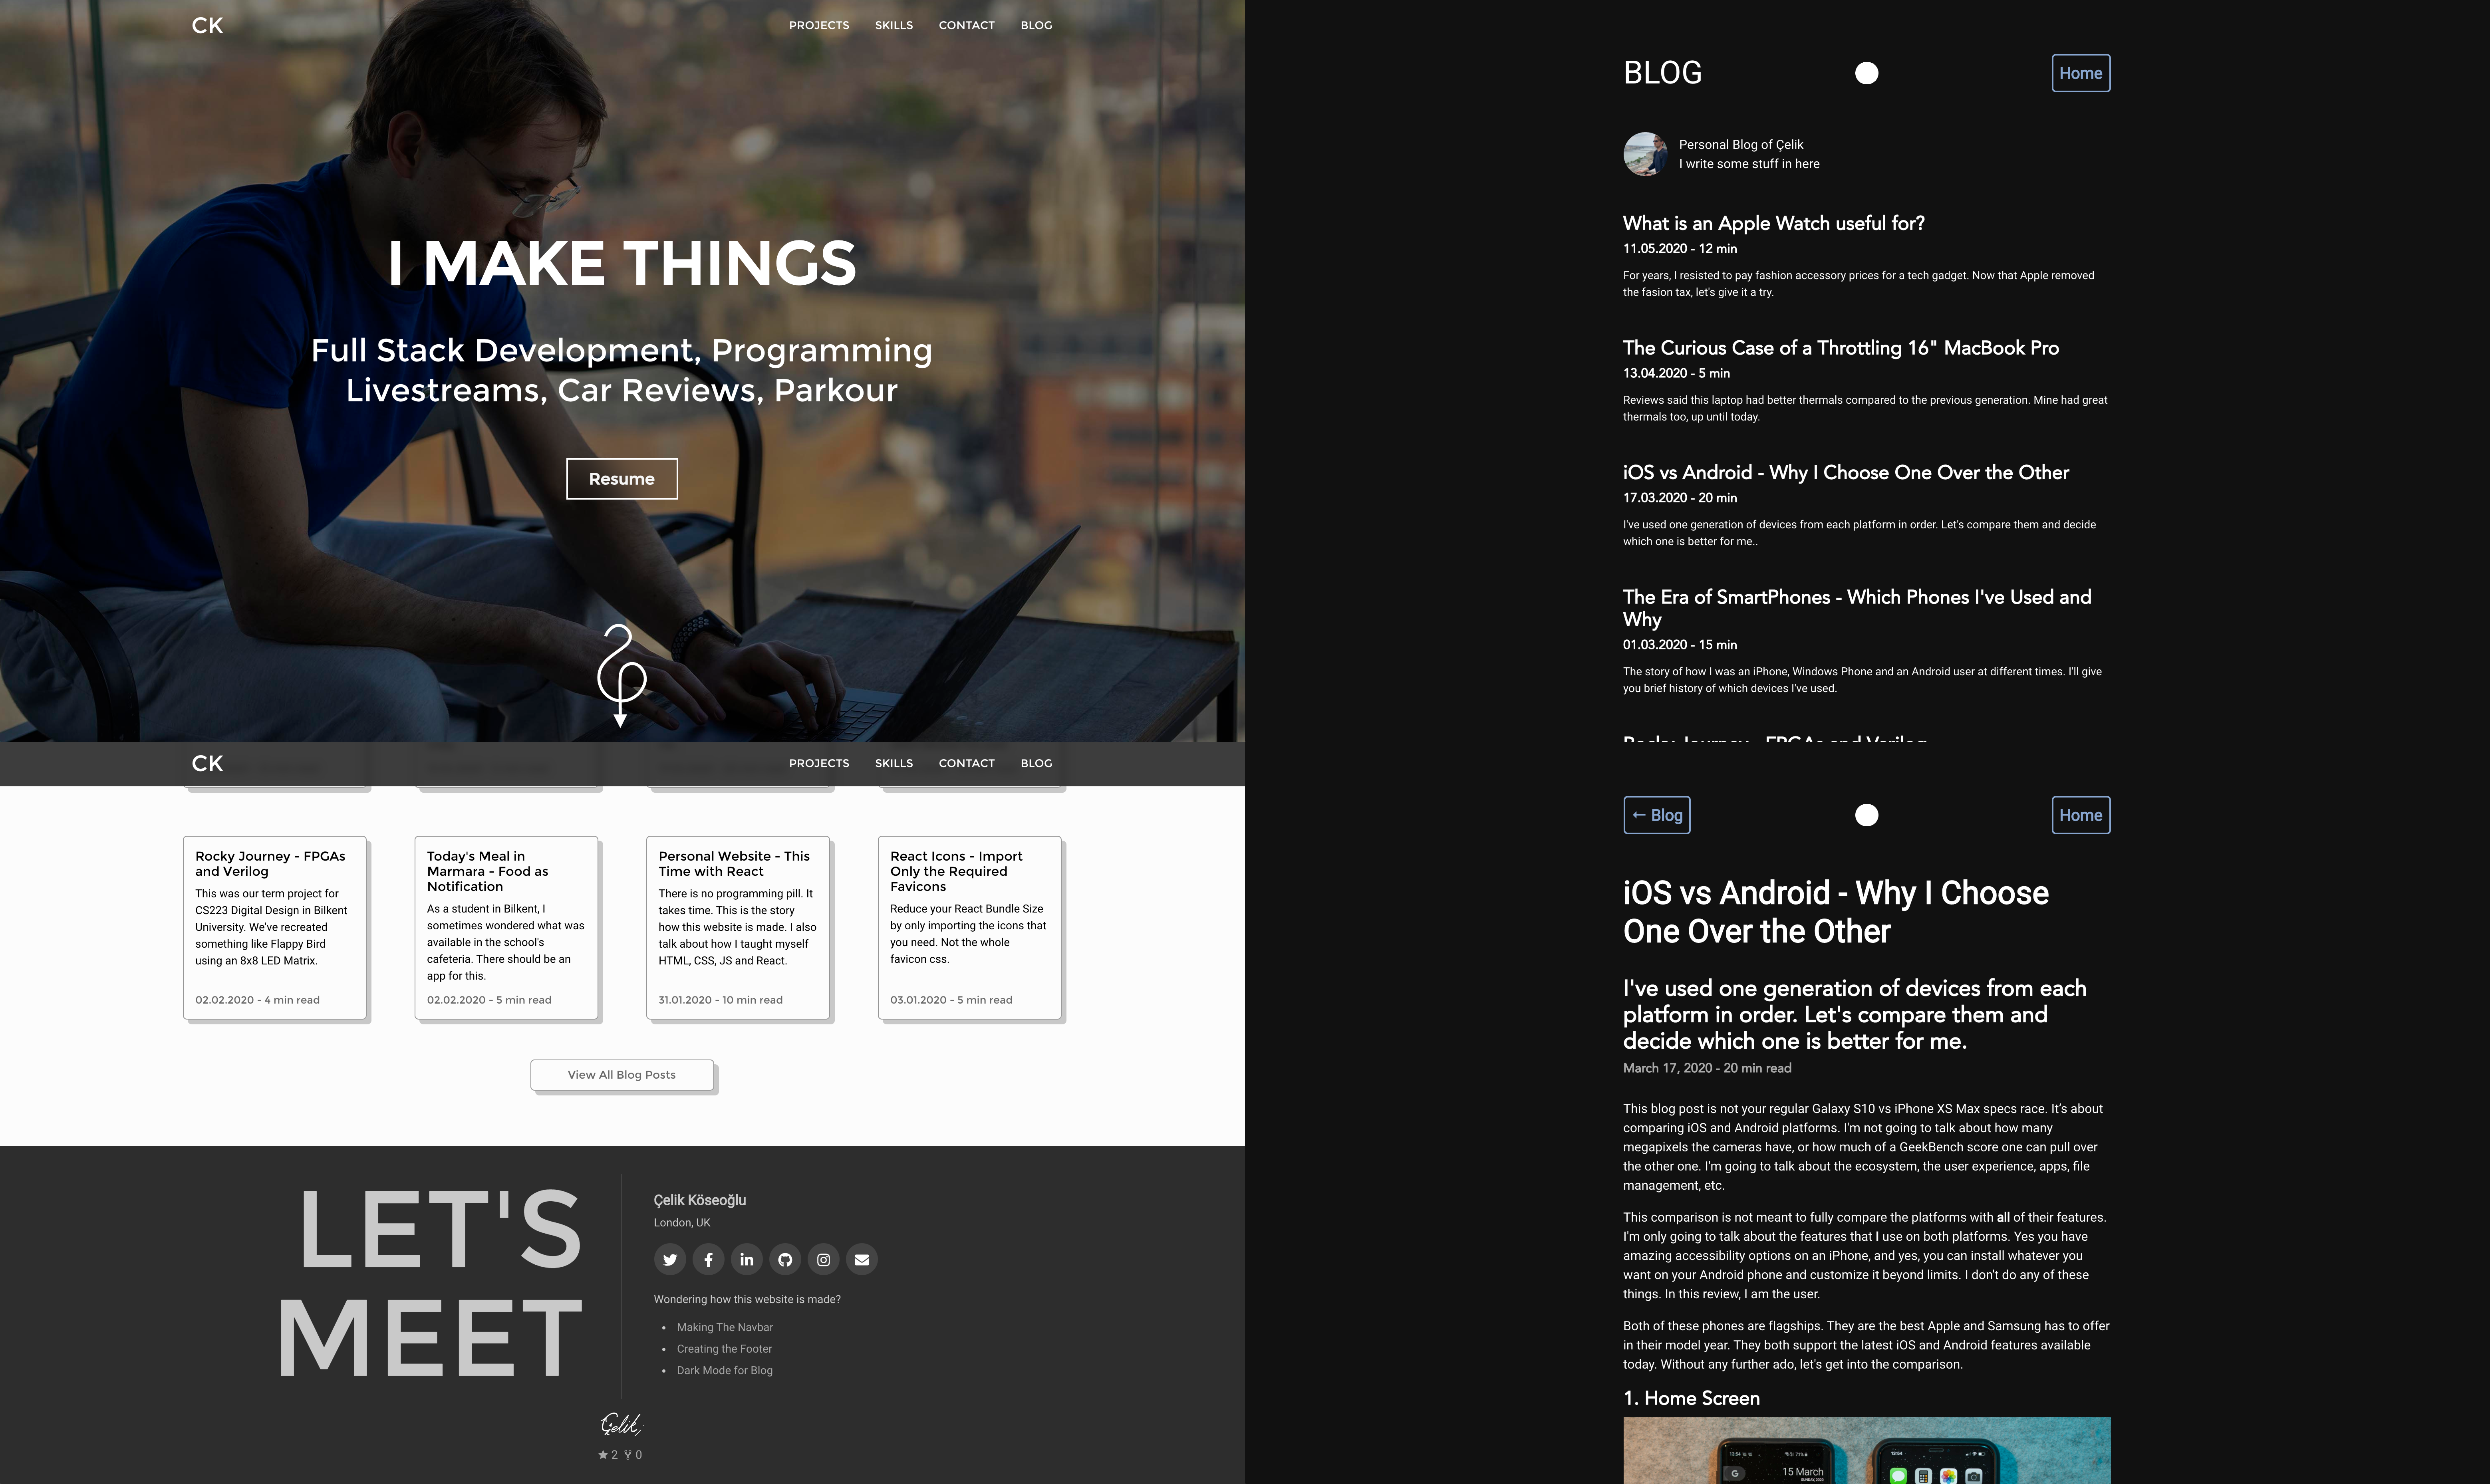
Task: Toggle dark mode circle beside BLOG heading
Action: 1866,73
